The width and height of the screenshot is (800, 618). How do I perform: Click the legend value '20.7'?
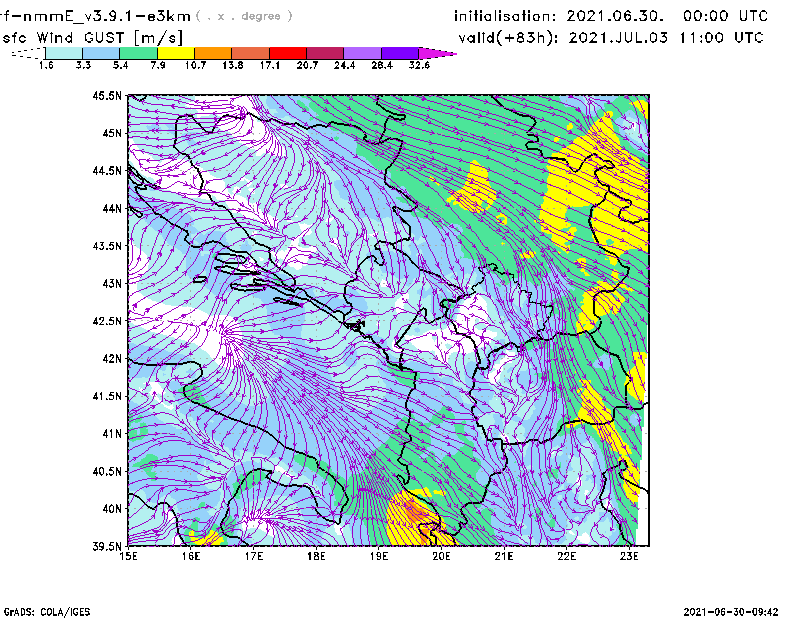point(307,65)
